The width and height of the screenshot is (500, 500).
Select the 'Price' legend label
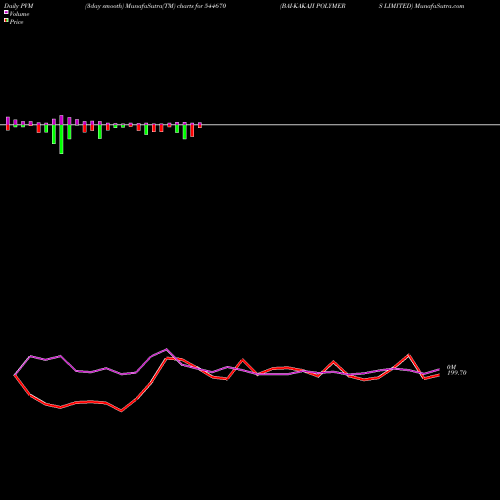(x=16, y=22)
